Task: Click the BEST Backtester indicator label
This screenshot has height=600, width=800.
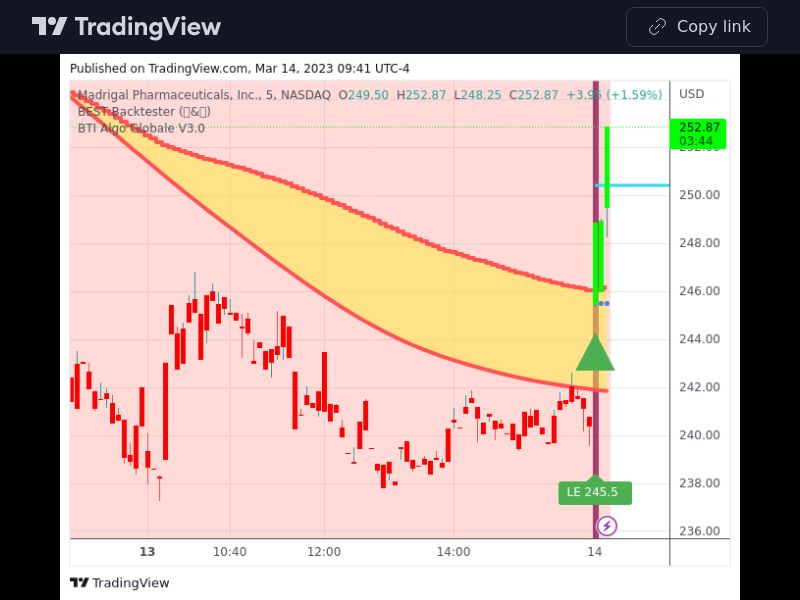Action: 144,111
